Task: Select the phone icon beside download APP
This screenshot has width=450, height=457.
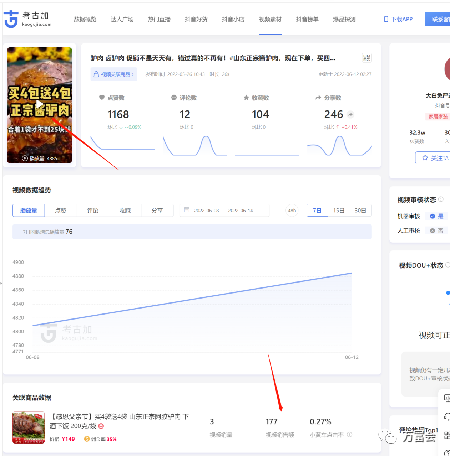Action: (386, 19)
